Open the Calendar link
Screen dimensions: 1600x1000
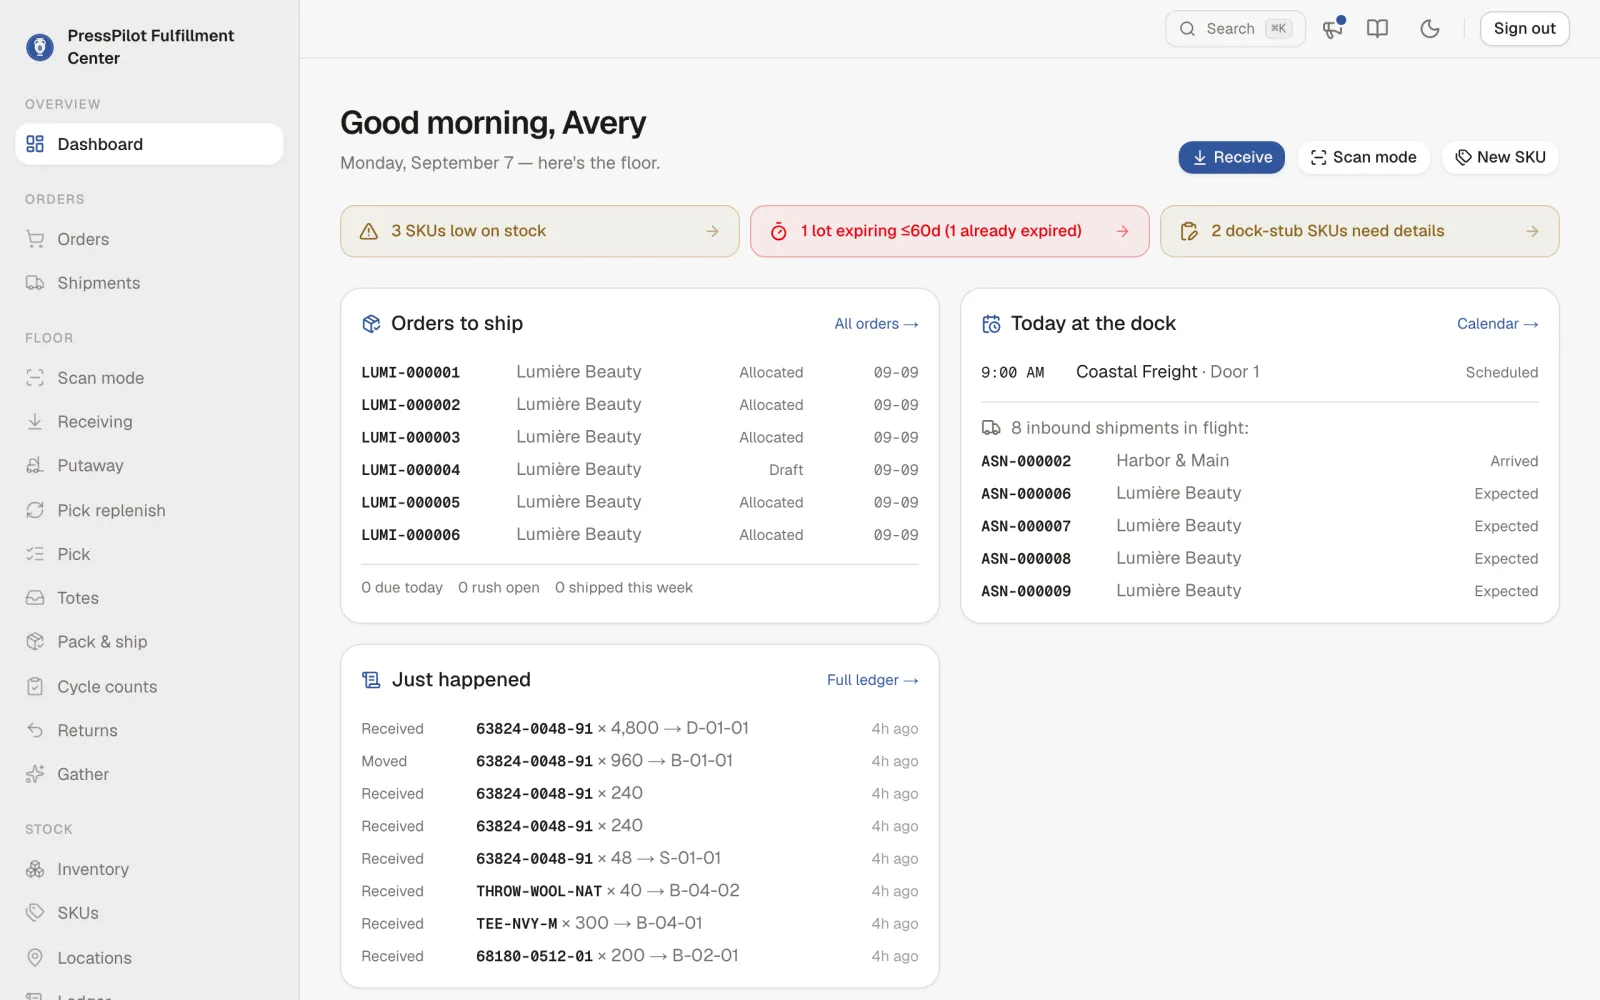(x=1497, y=324)
